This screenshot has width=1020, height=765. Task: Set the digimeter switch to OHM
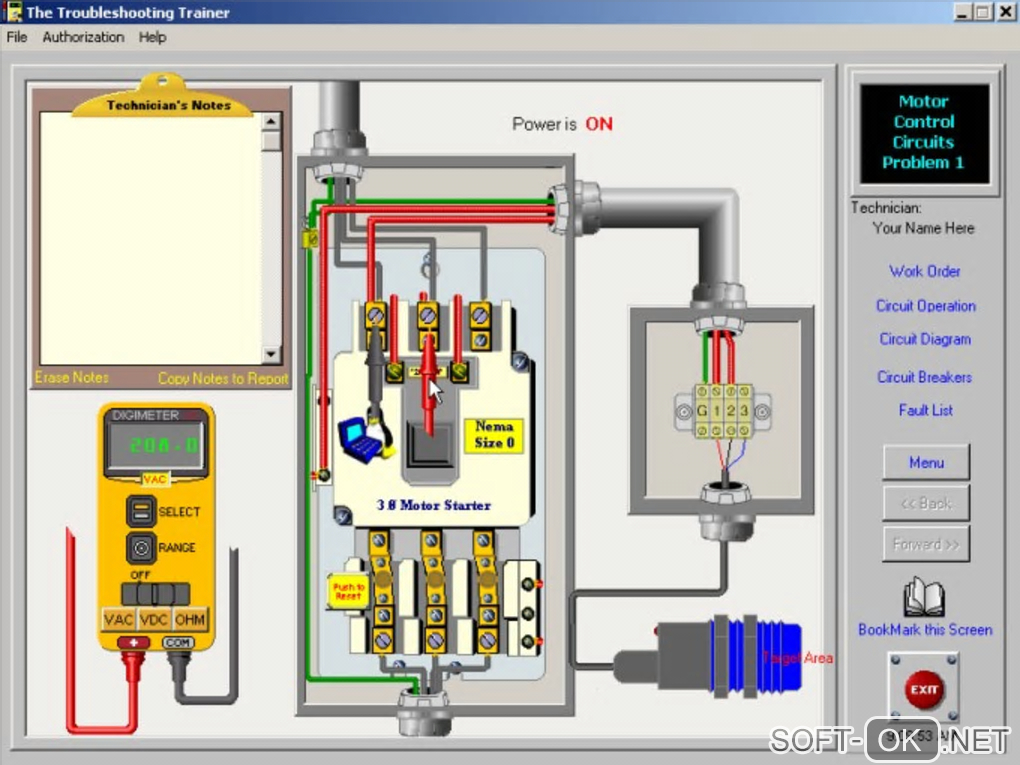click(190, 619)
